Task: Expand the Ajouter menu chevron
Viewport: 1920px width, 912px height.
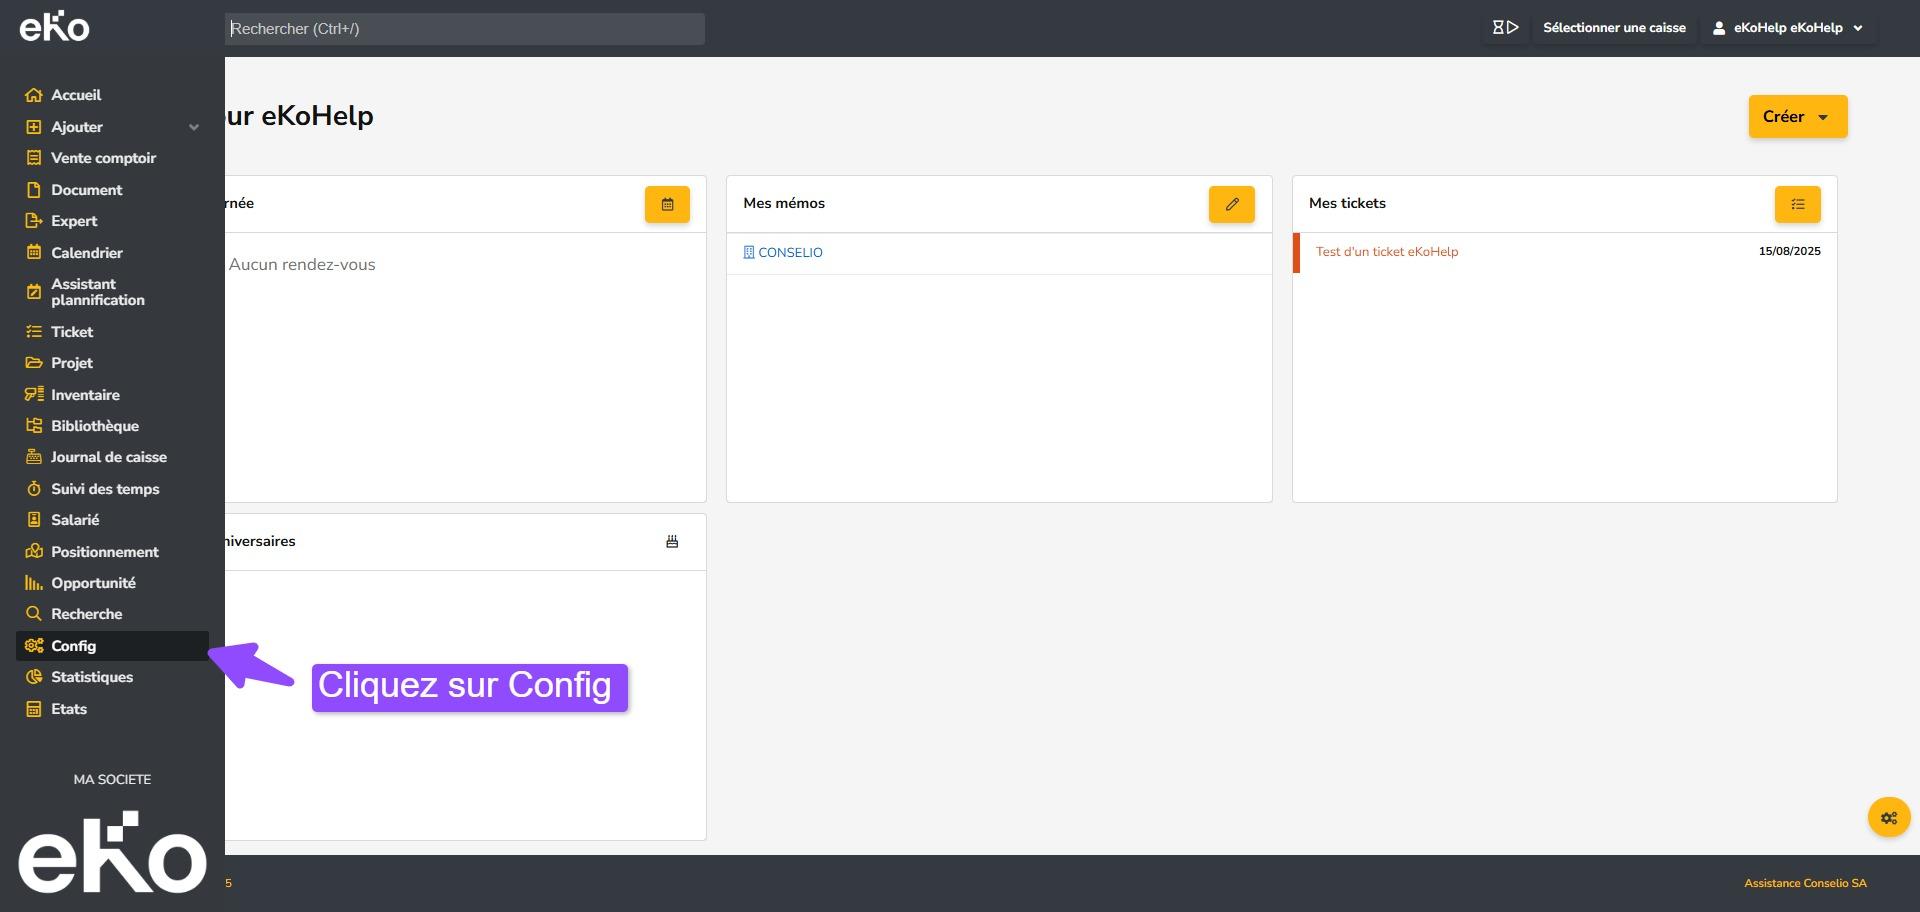Action: point(194,127)
